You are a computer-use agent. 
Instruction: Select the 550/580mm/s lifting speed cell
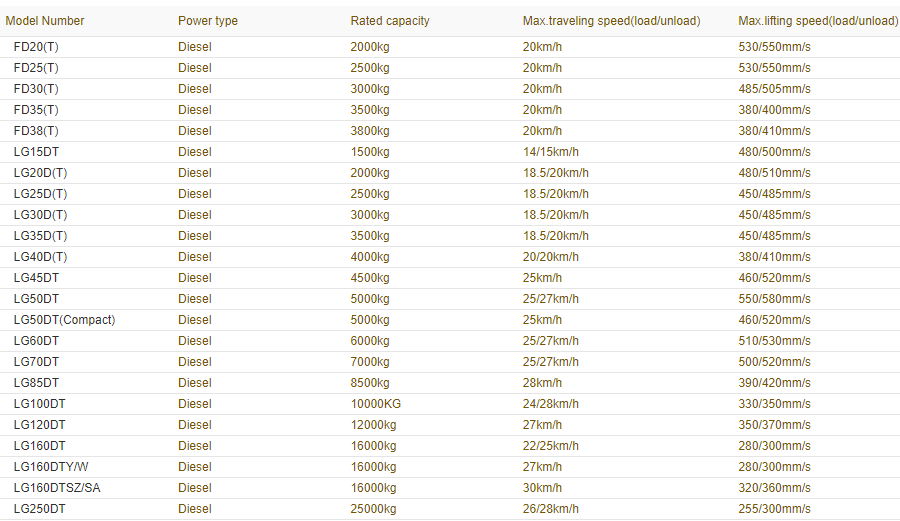[774, 299]
